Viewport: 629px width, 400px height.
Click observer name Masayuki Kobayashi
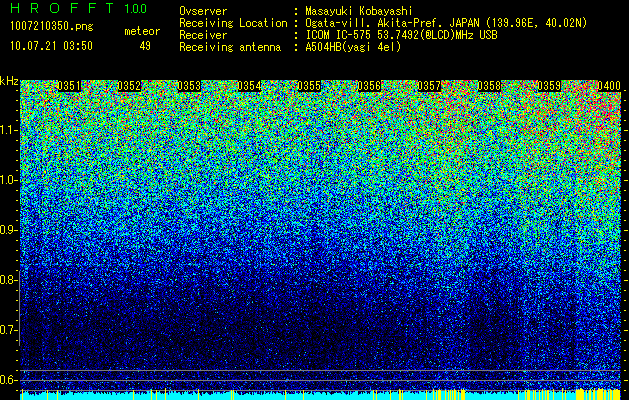[359, 11]
